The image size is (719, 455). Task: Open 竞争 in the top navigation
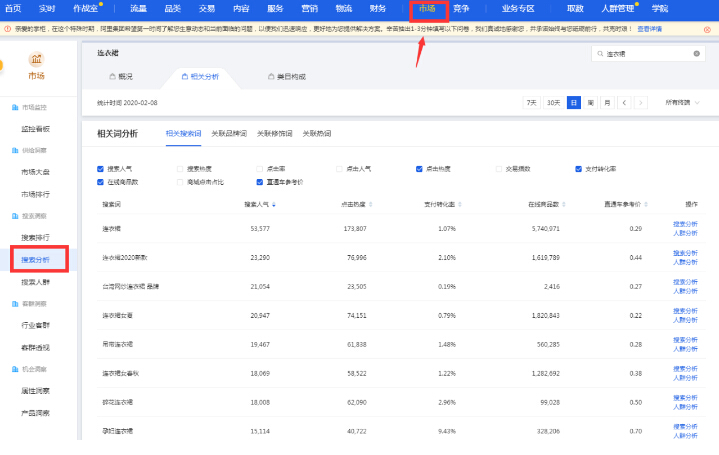coord(461,8)
